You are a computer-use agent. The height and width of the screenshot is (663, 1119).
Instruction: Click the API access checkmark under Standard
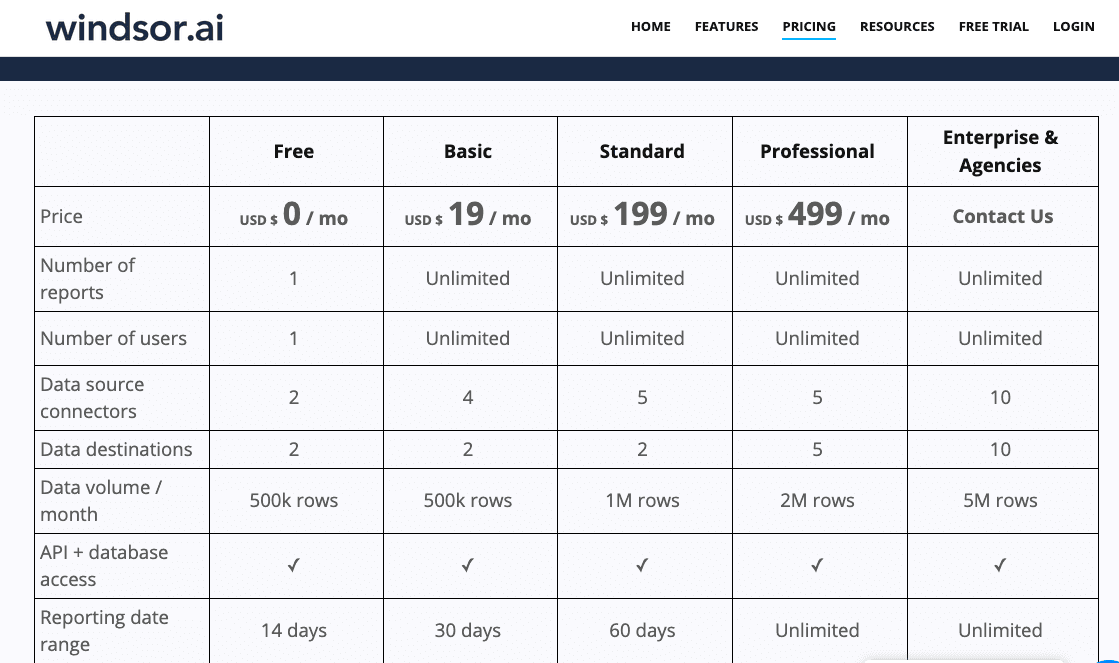[642, 565]
